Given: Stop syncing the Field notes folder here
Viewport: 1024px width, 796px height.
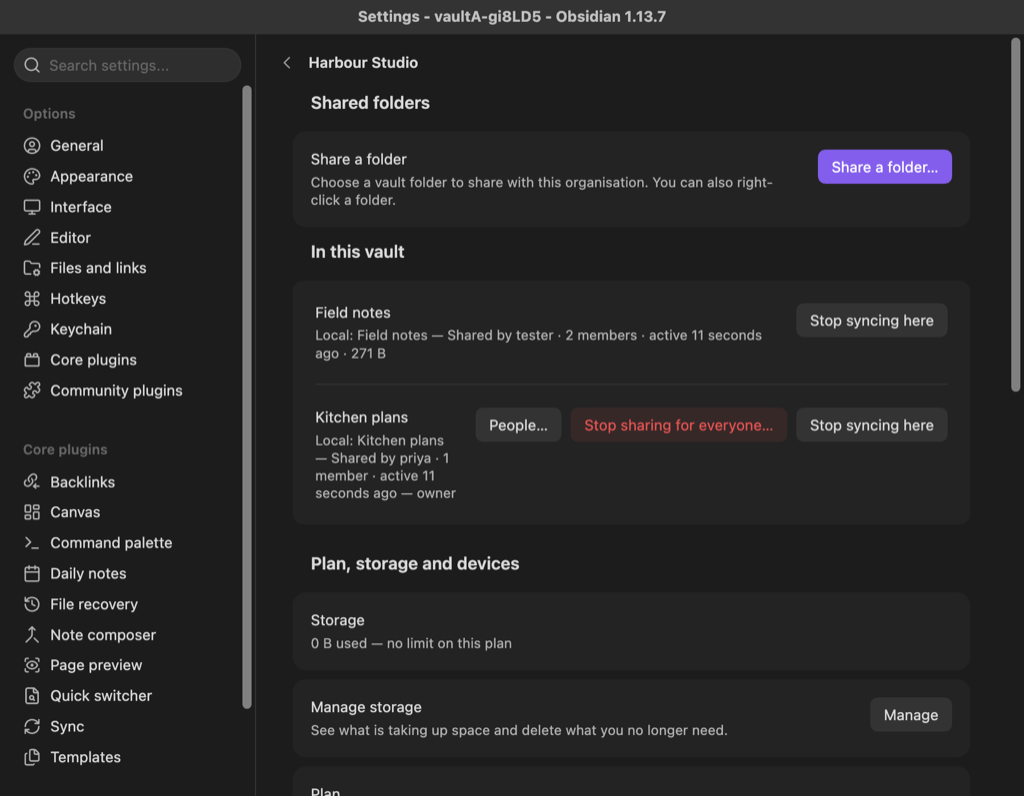Looking at the screenshot, I should click(x=871, y=321).
